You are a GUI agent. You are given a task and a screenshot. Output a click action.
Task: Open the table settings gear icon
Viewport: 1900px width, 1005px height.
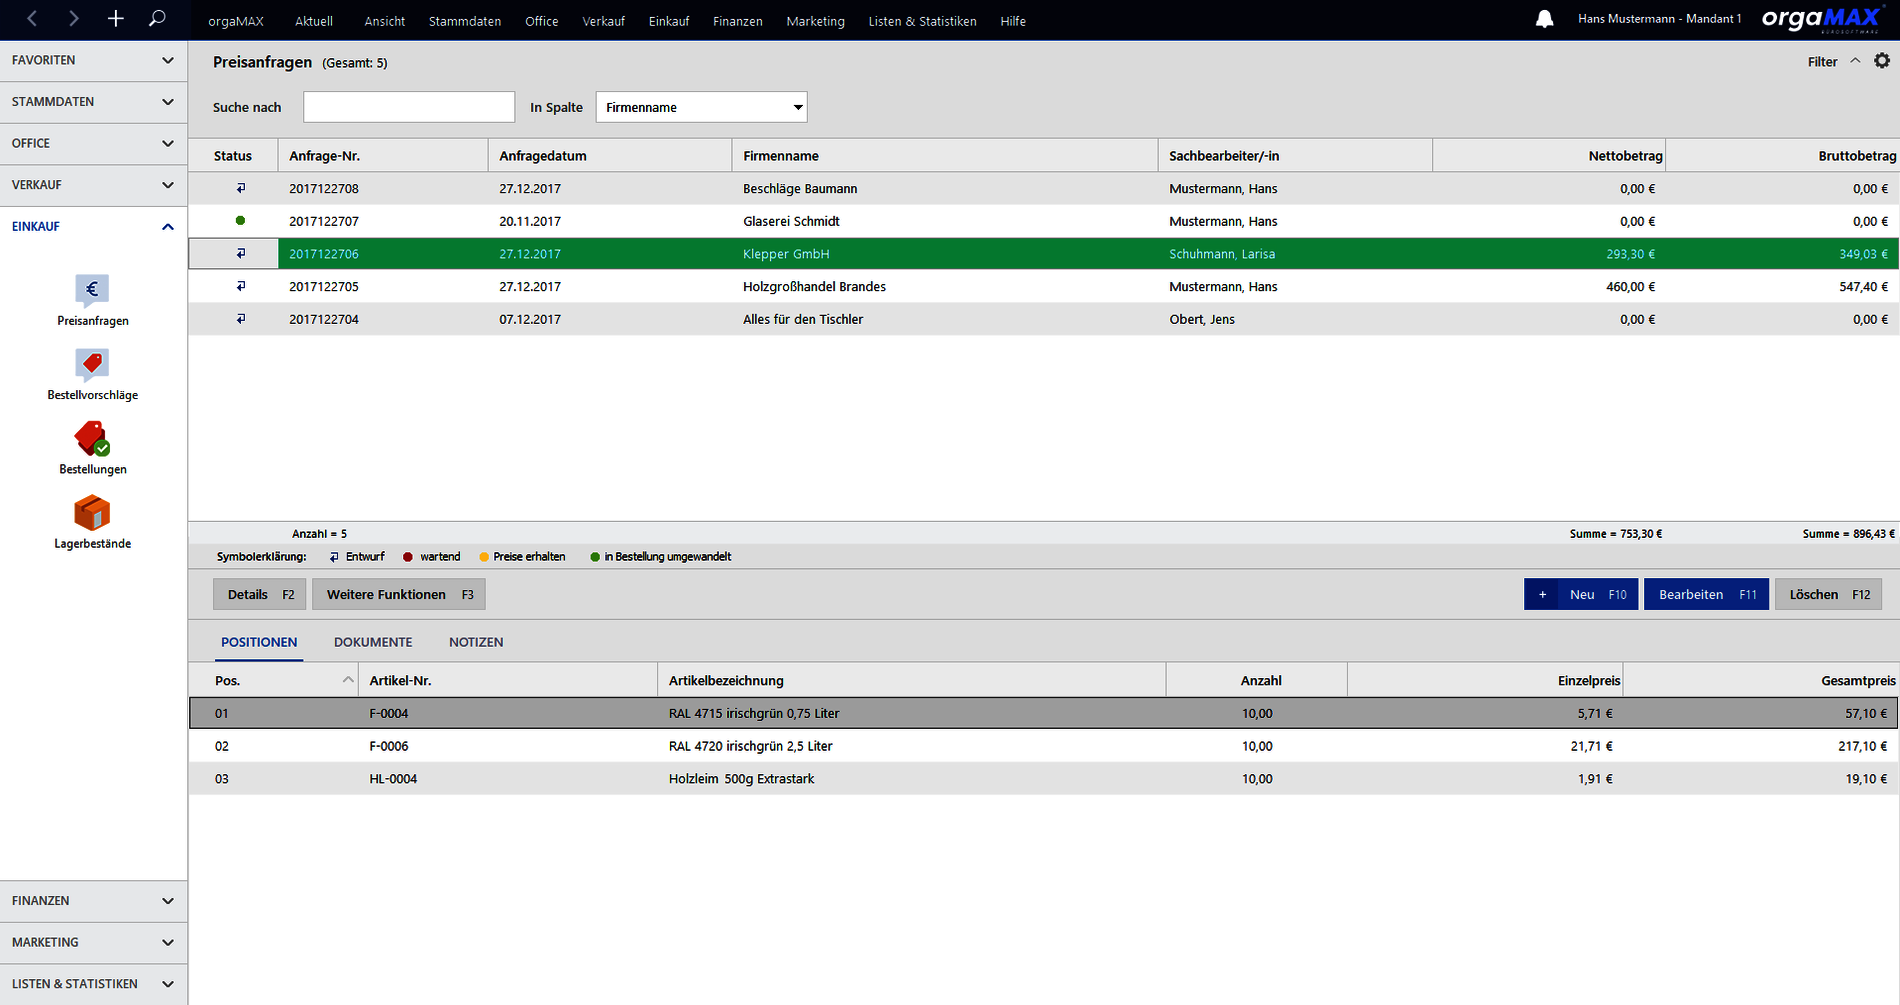point(1882,61)
